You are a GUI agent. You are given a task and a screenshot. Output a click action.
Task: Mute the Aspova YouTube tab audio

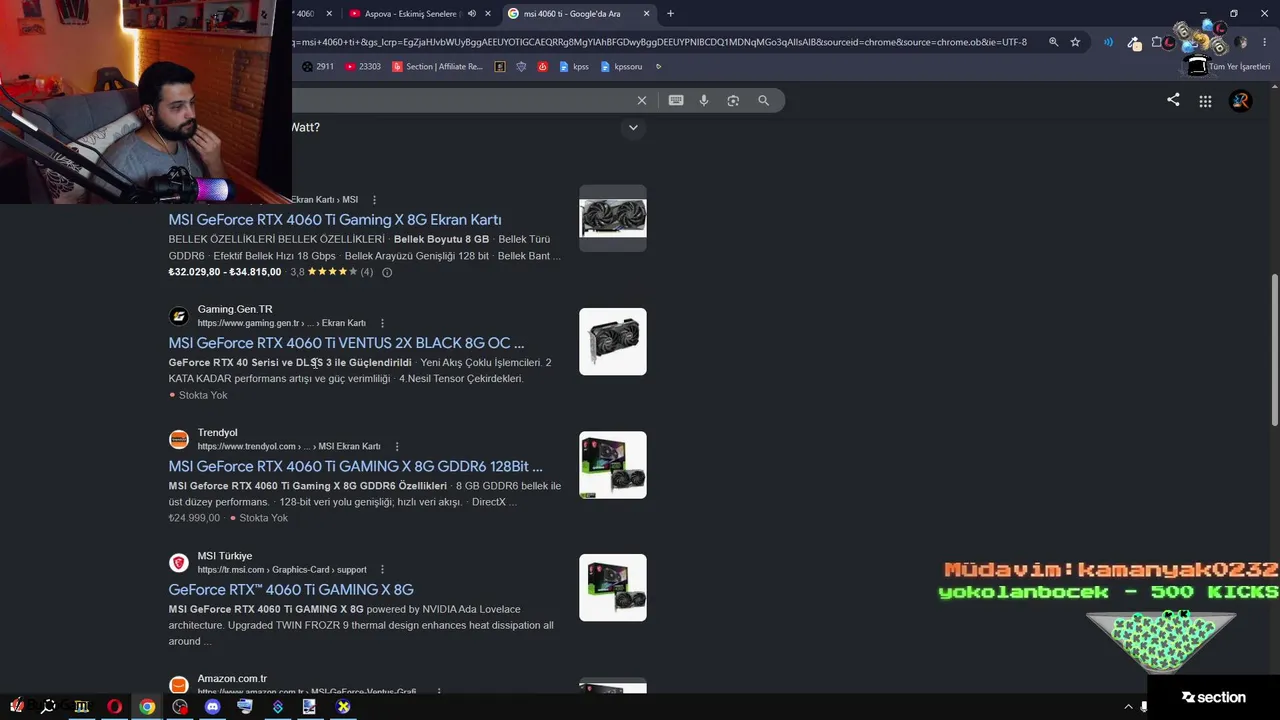click(x=472, y=14)
